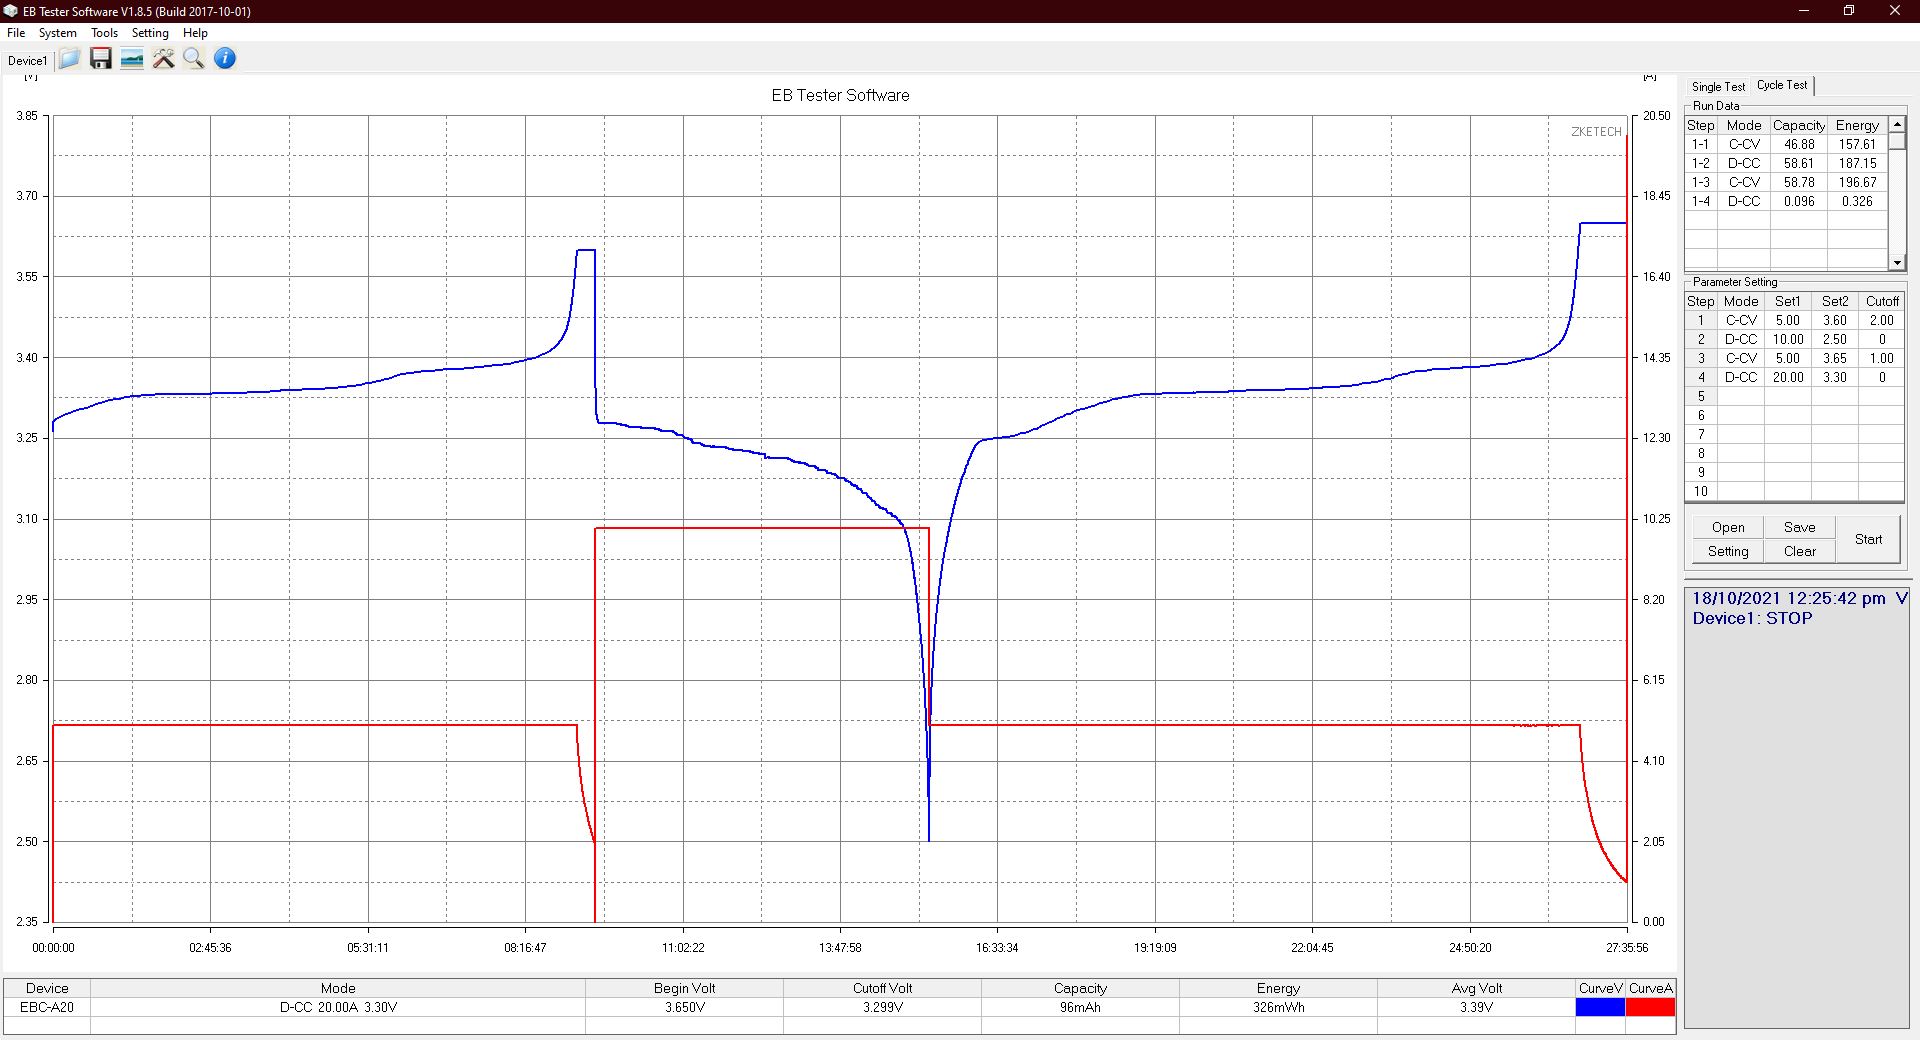Open the hammer and wrench tools icon
The height and width of the screenshot is (1040, 1920).
[x=163, y=59]
